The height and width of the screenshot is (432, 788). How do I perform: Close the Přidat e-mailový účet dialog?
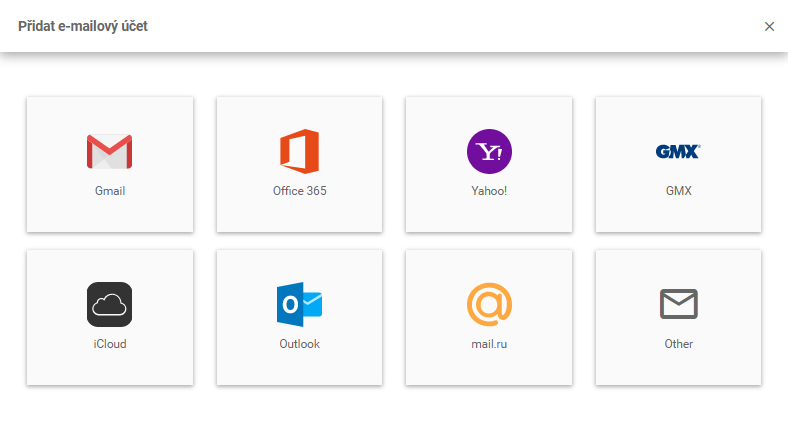click(x=769, y=26)
